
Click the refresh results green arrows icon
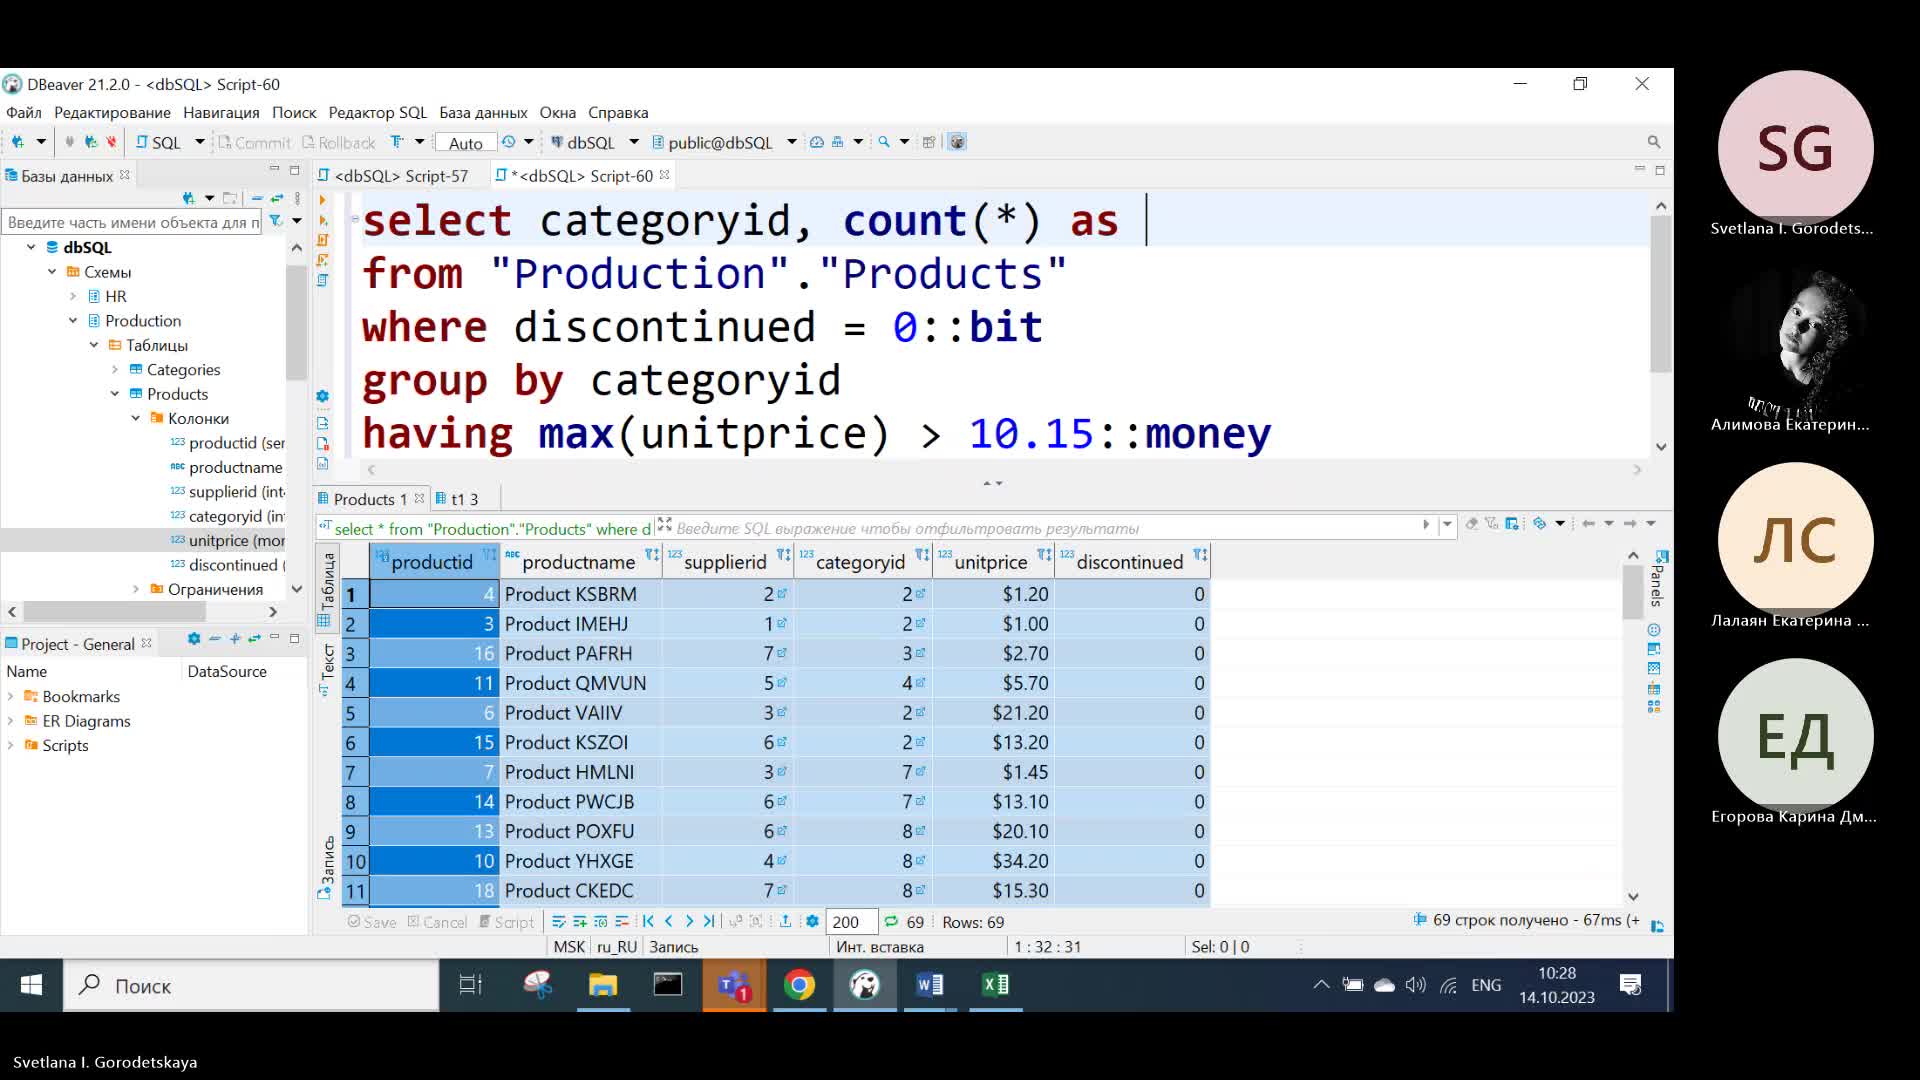click(891, 921)
